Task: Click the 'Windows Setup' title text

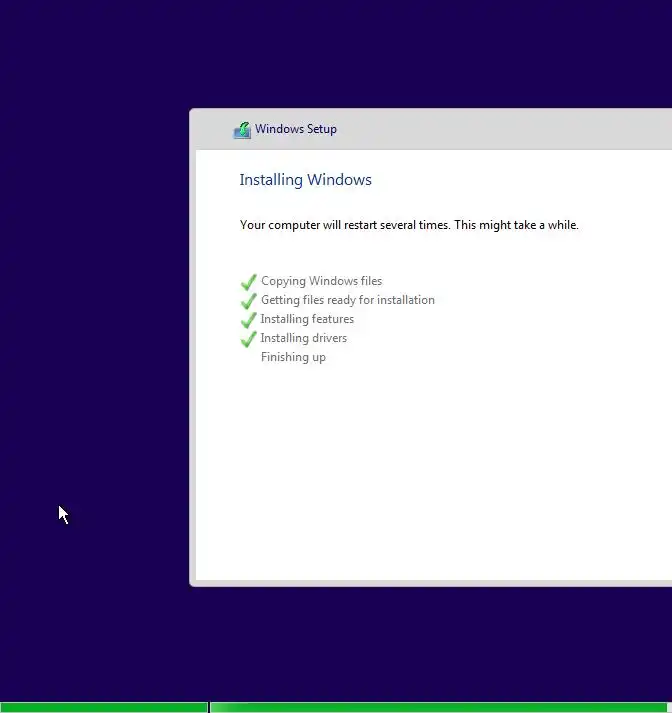Action: click(x=296, y=129)
